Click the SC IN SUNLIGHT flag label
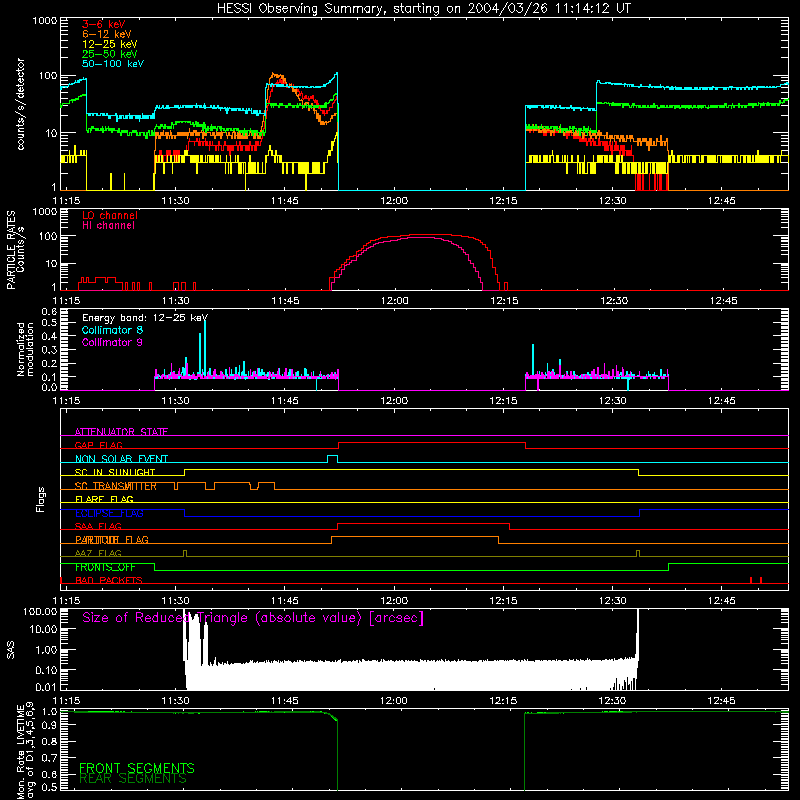800x800 pixels. click(x=115, y=472)
